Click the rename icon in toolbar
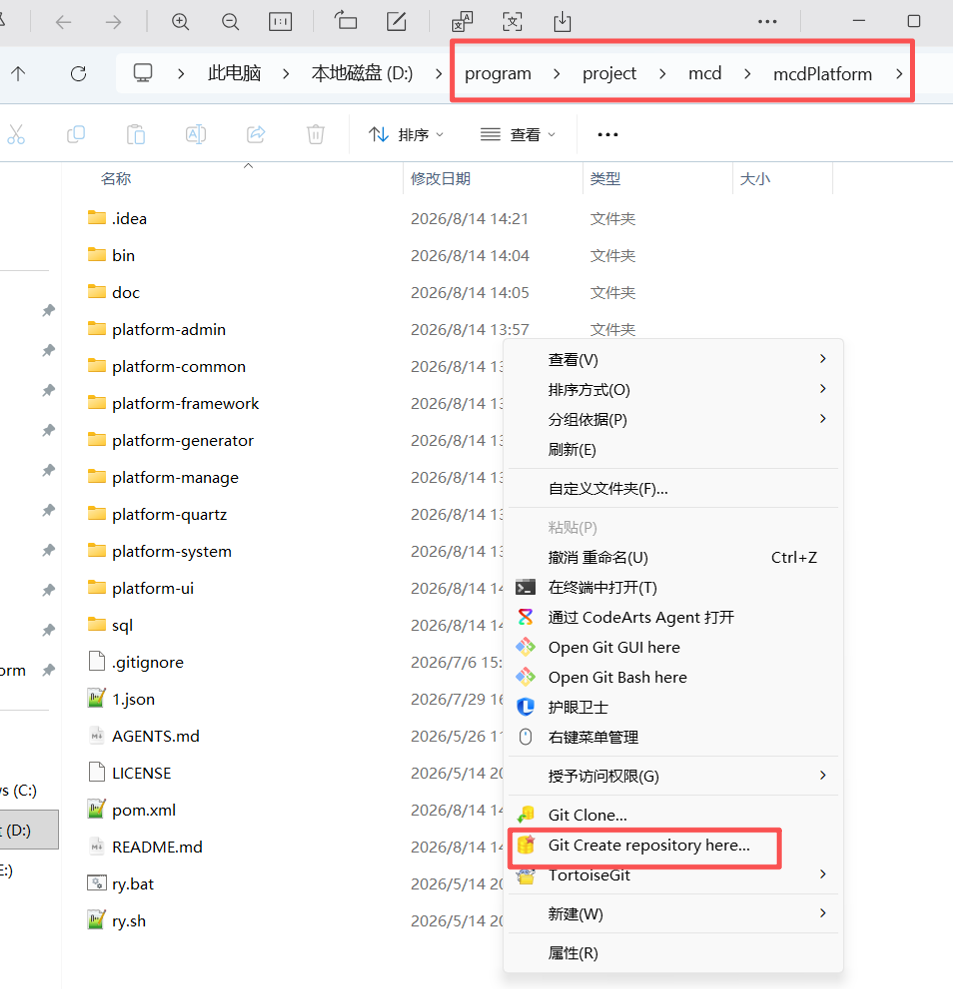The image size is (953, 989). (196, 134)
